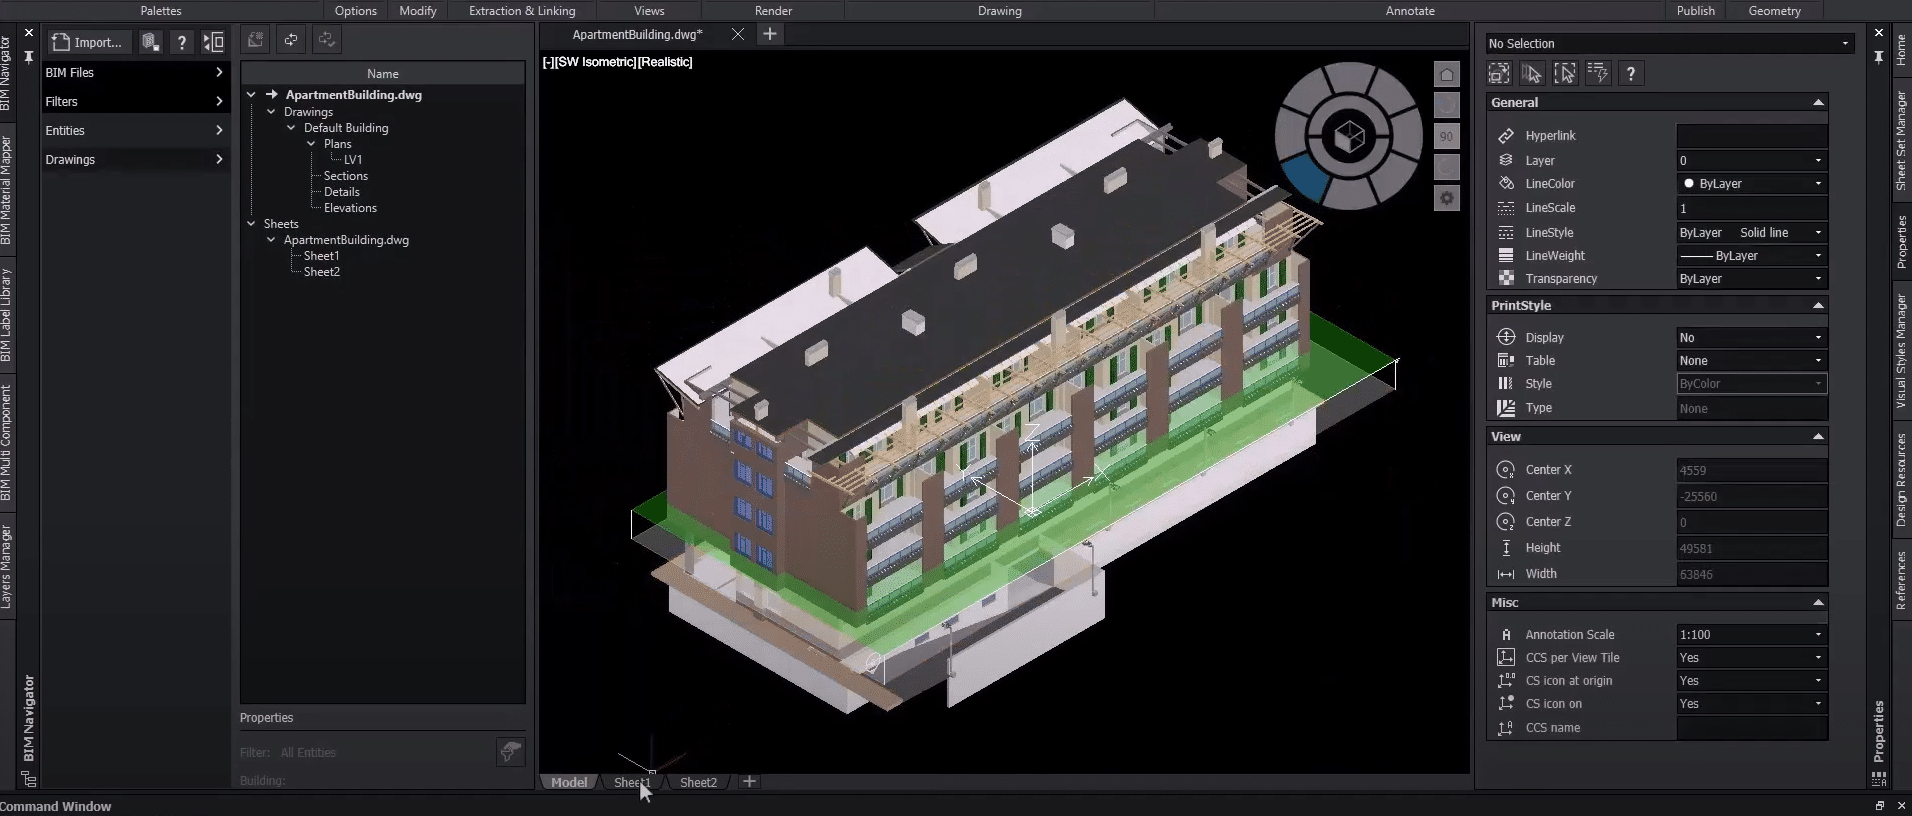1912x816 pixels.
Task: Open the Extraction & Linking ribbon tab
Action: tap(522, 11)
